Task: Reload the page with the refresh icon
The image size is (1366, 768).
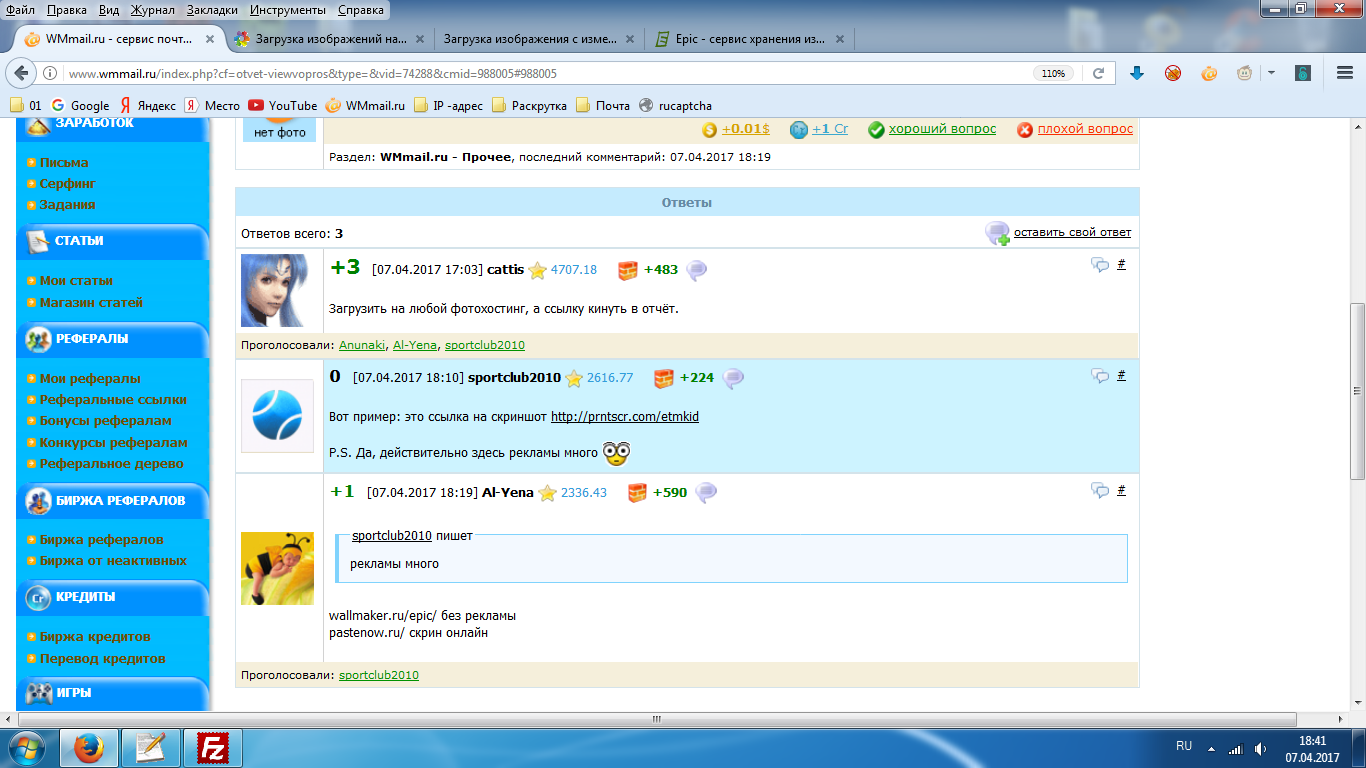Action: pos(1098,73)
